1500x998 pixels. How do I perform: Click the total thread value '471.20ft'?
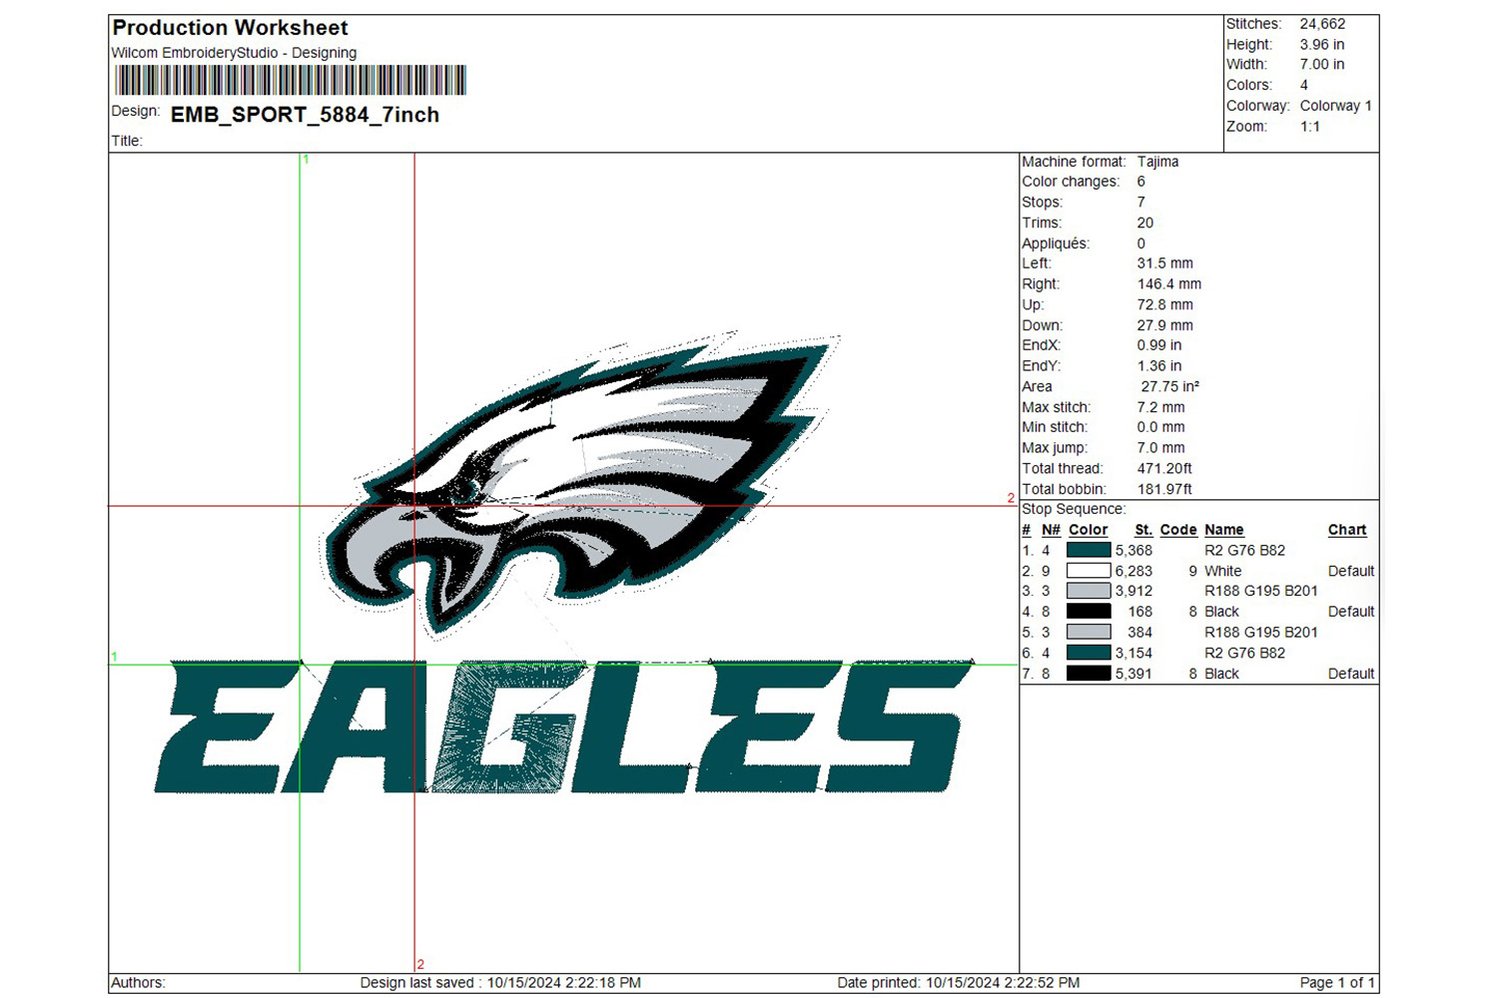[x=1165, y=469]
